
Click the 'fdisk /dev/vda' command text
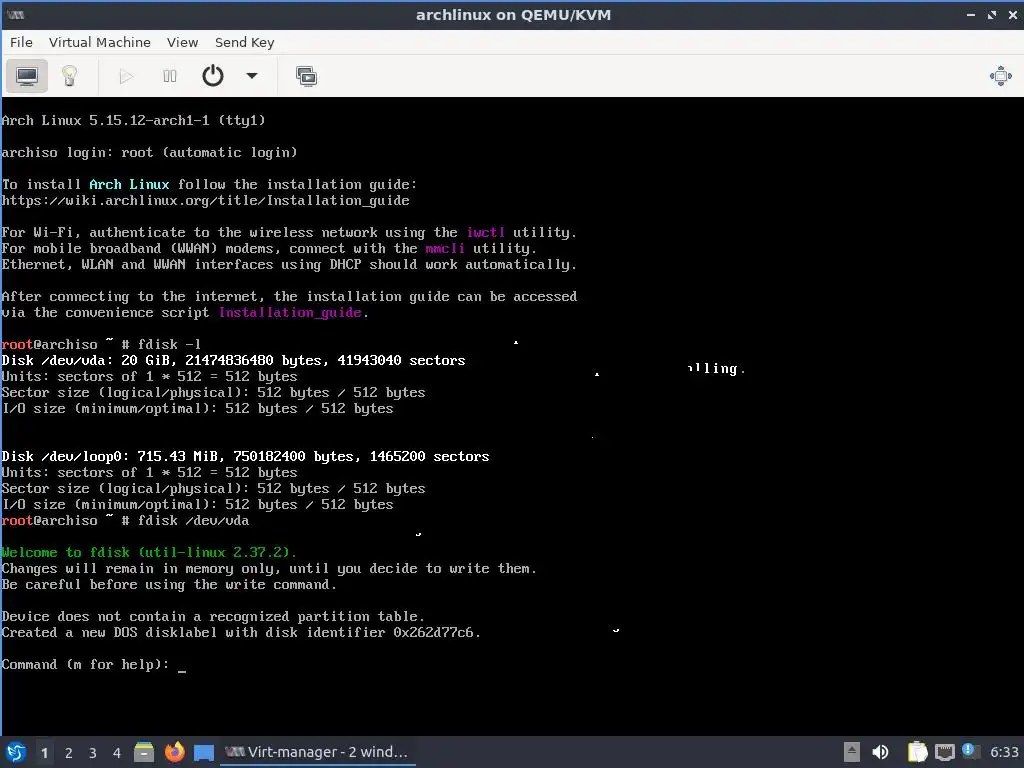coord(193,520)
